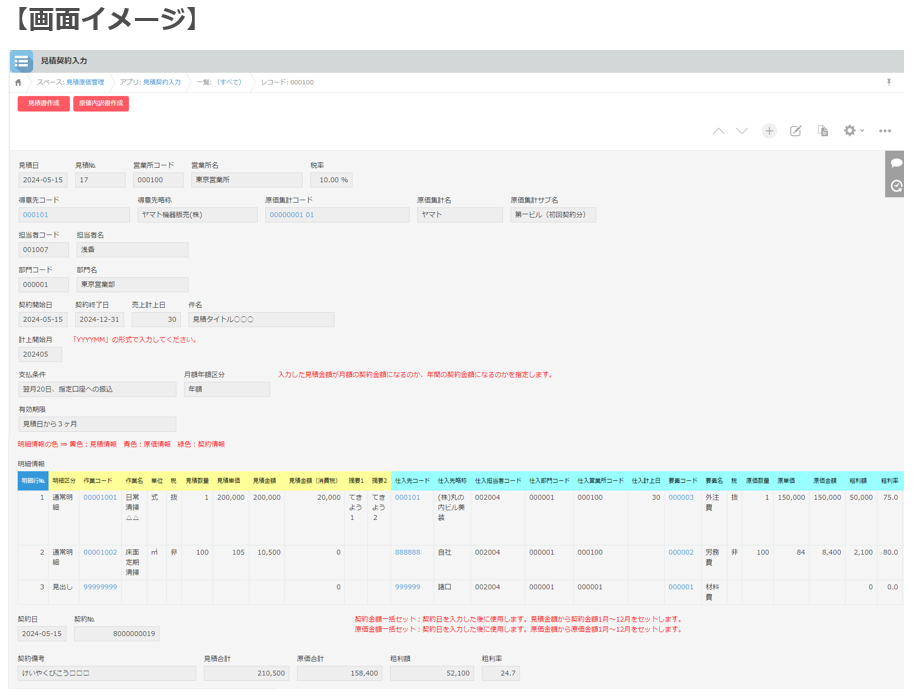Open work code link 99999999
Image resolution: width=914 pixels, height=696 pixels.
click(x=100, y=588)
